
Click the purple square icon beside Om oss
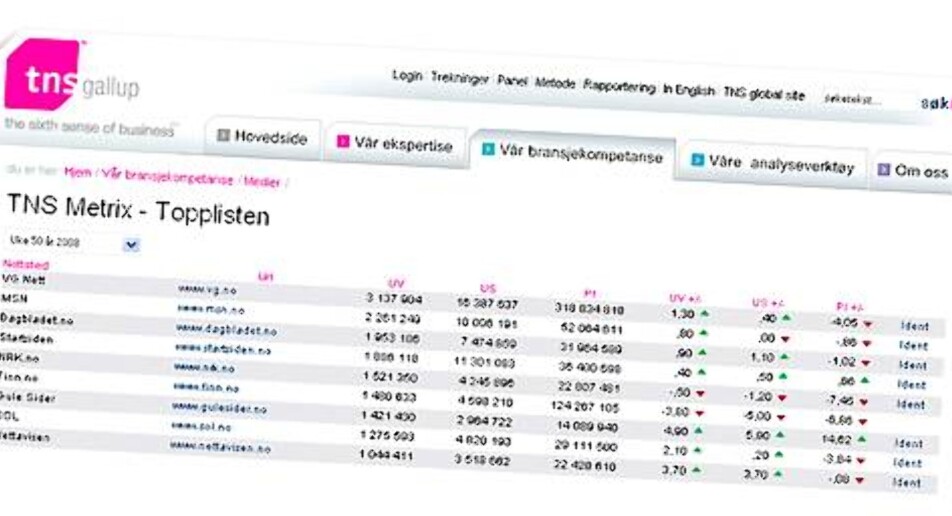(x=883, y=170)
